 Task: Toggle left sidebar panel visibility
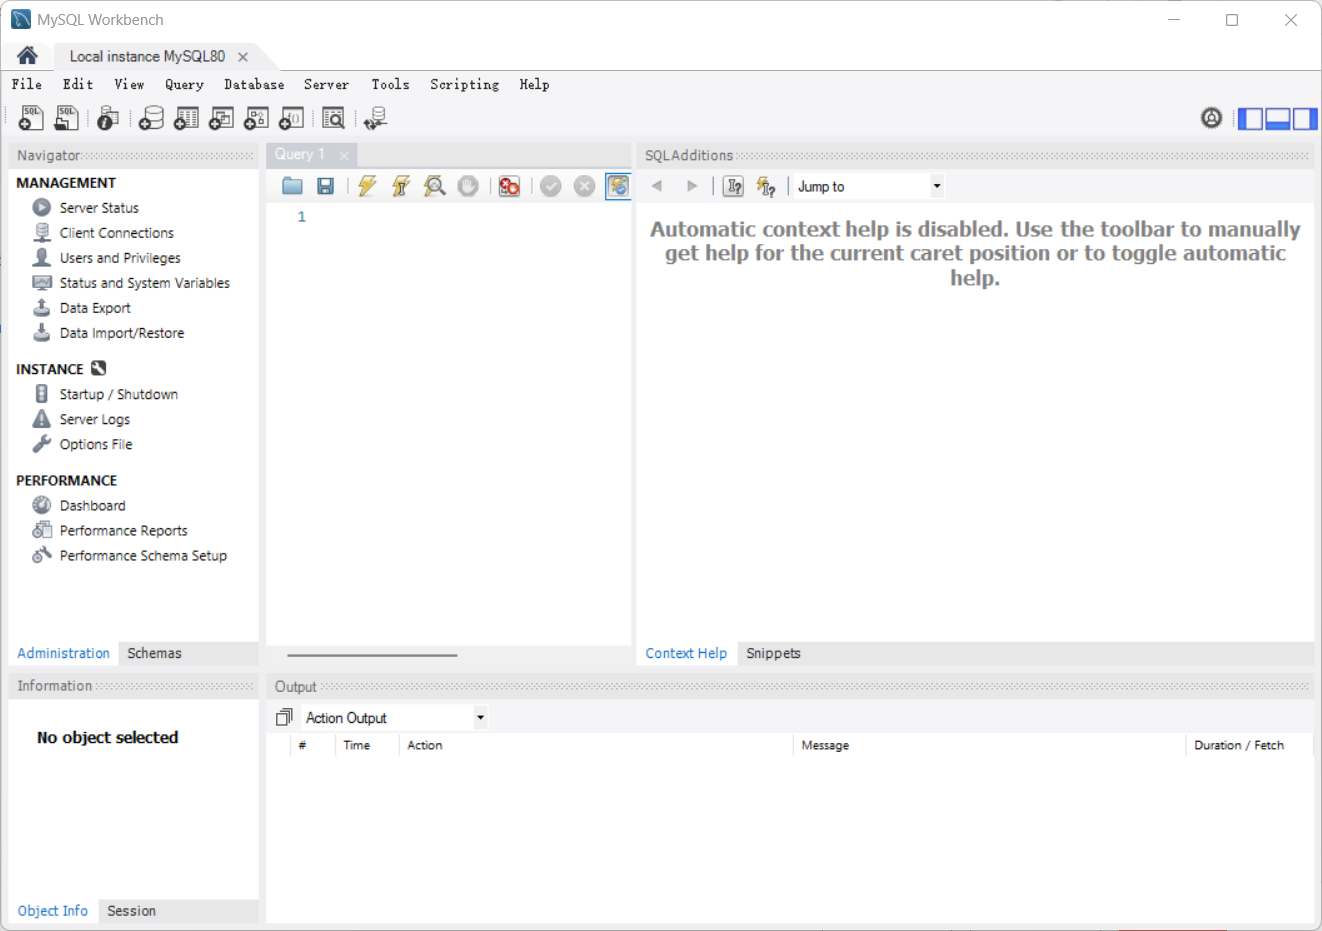coord(1250,118)
